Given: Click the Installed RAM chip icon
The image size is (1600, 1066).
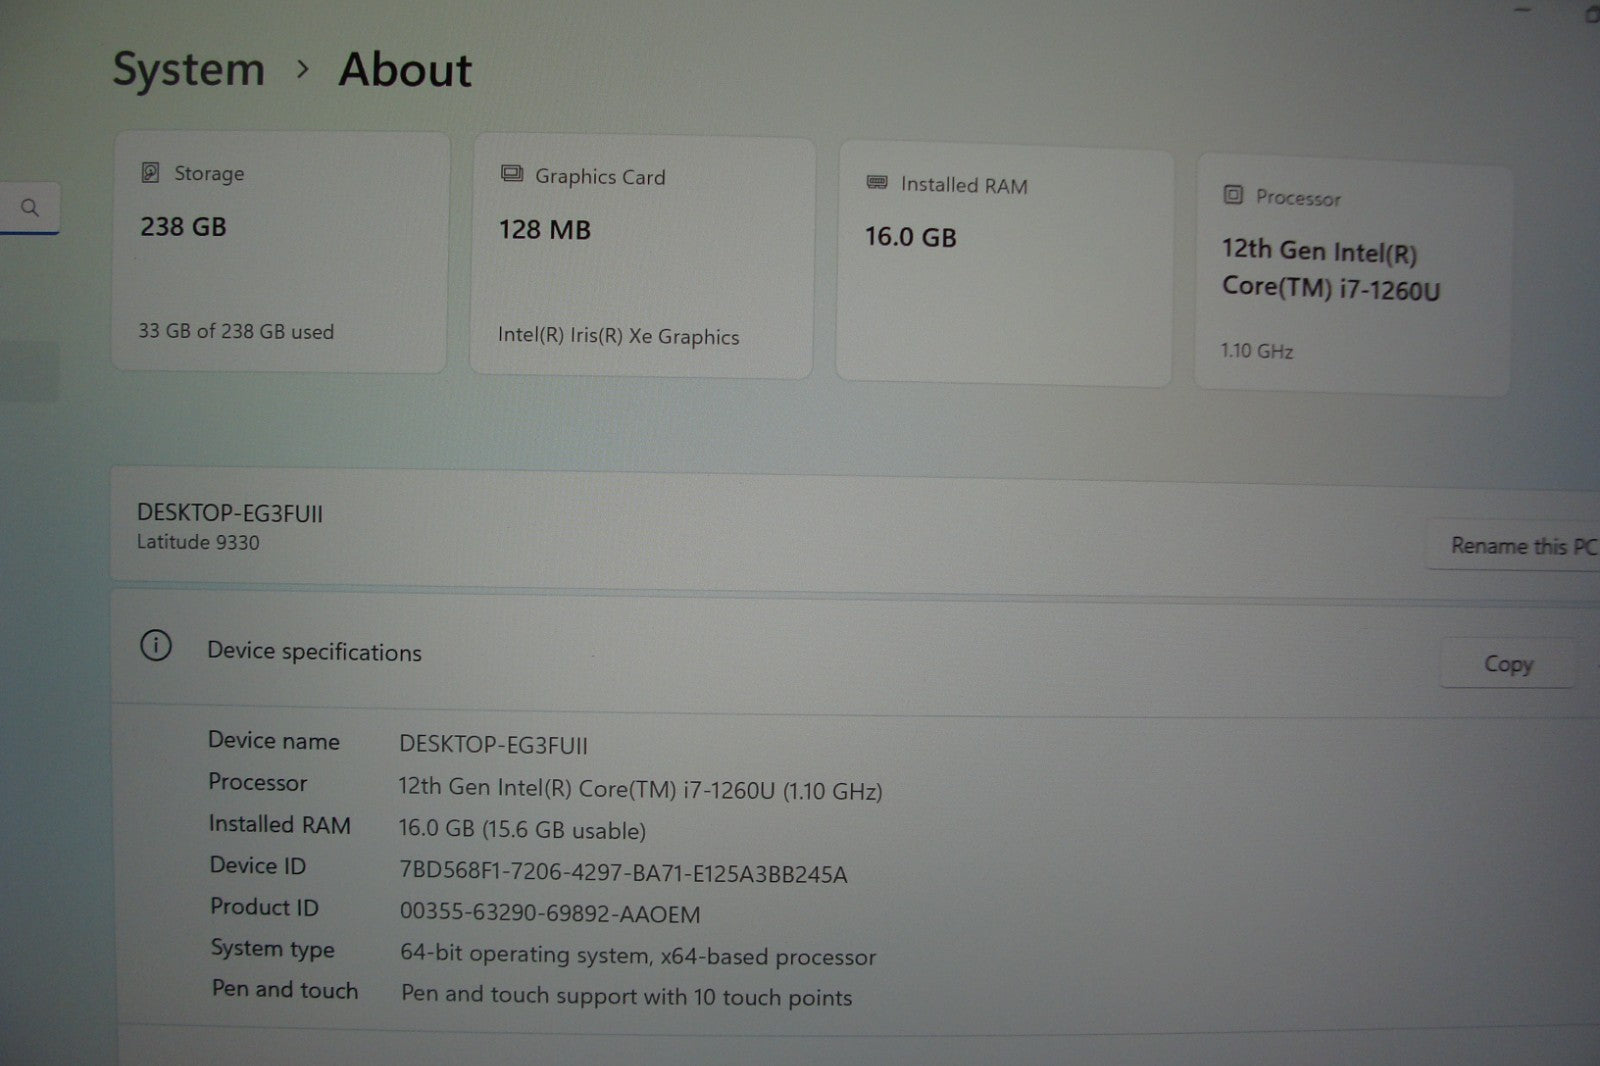Looking at the screenshot, I should pos(877,182).
